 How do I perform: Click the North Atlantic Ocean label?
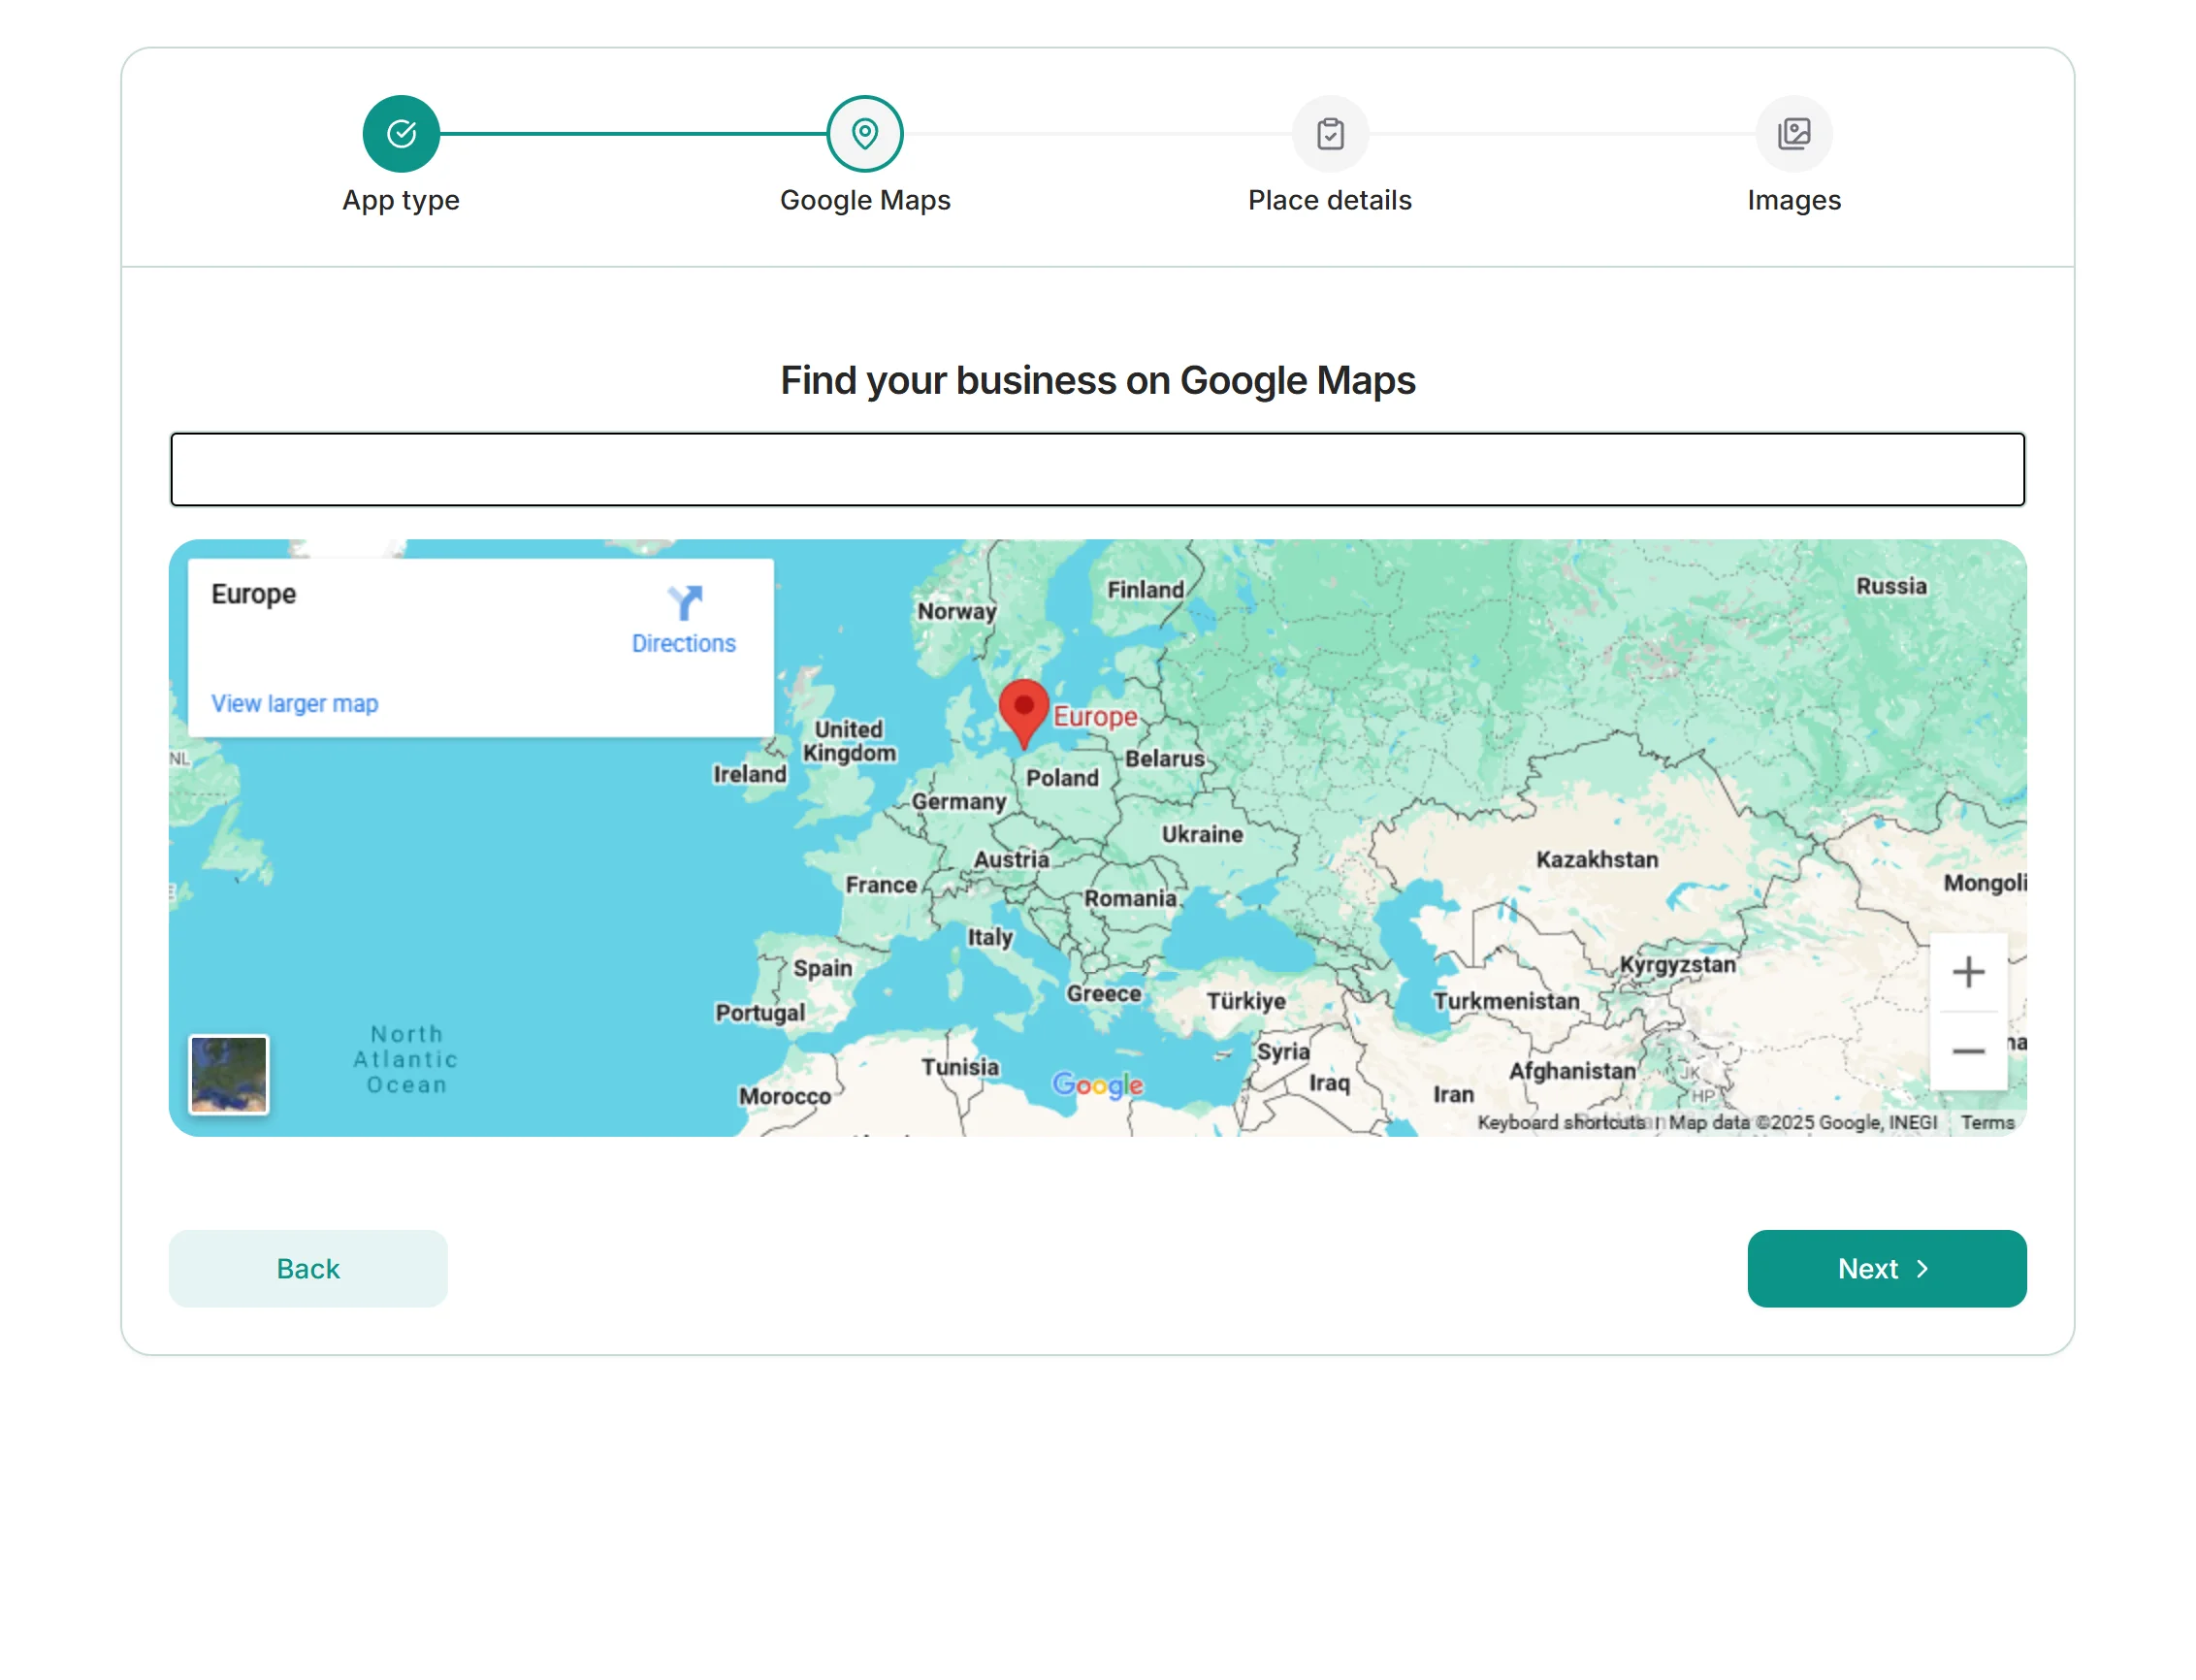[x=406, y=1059]
